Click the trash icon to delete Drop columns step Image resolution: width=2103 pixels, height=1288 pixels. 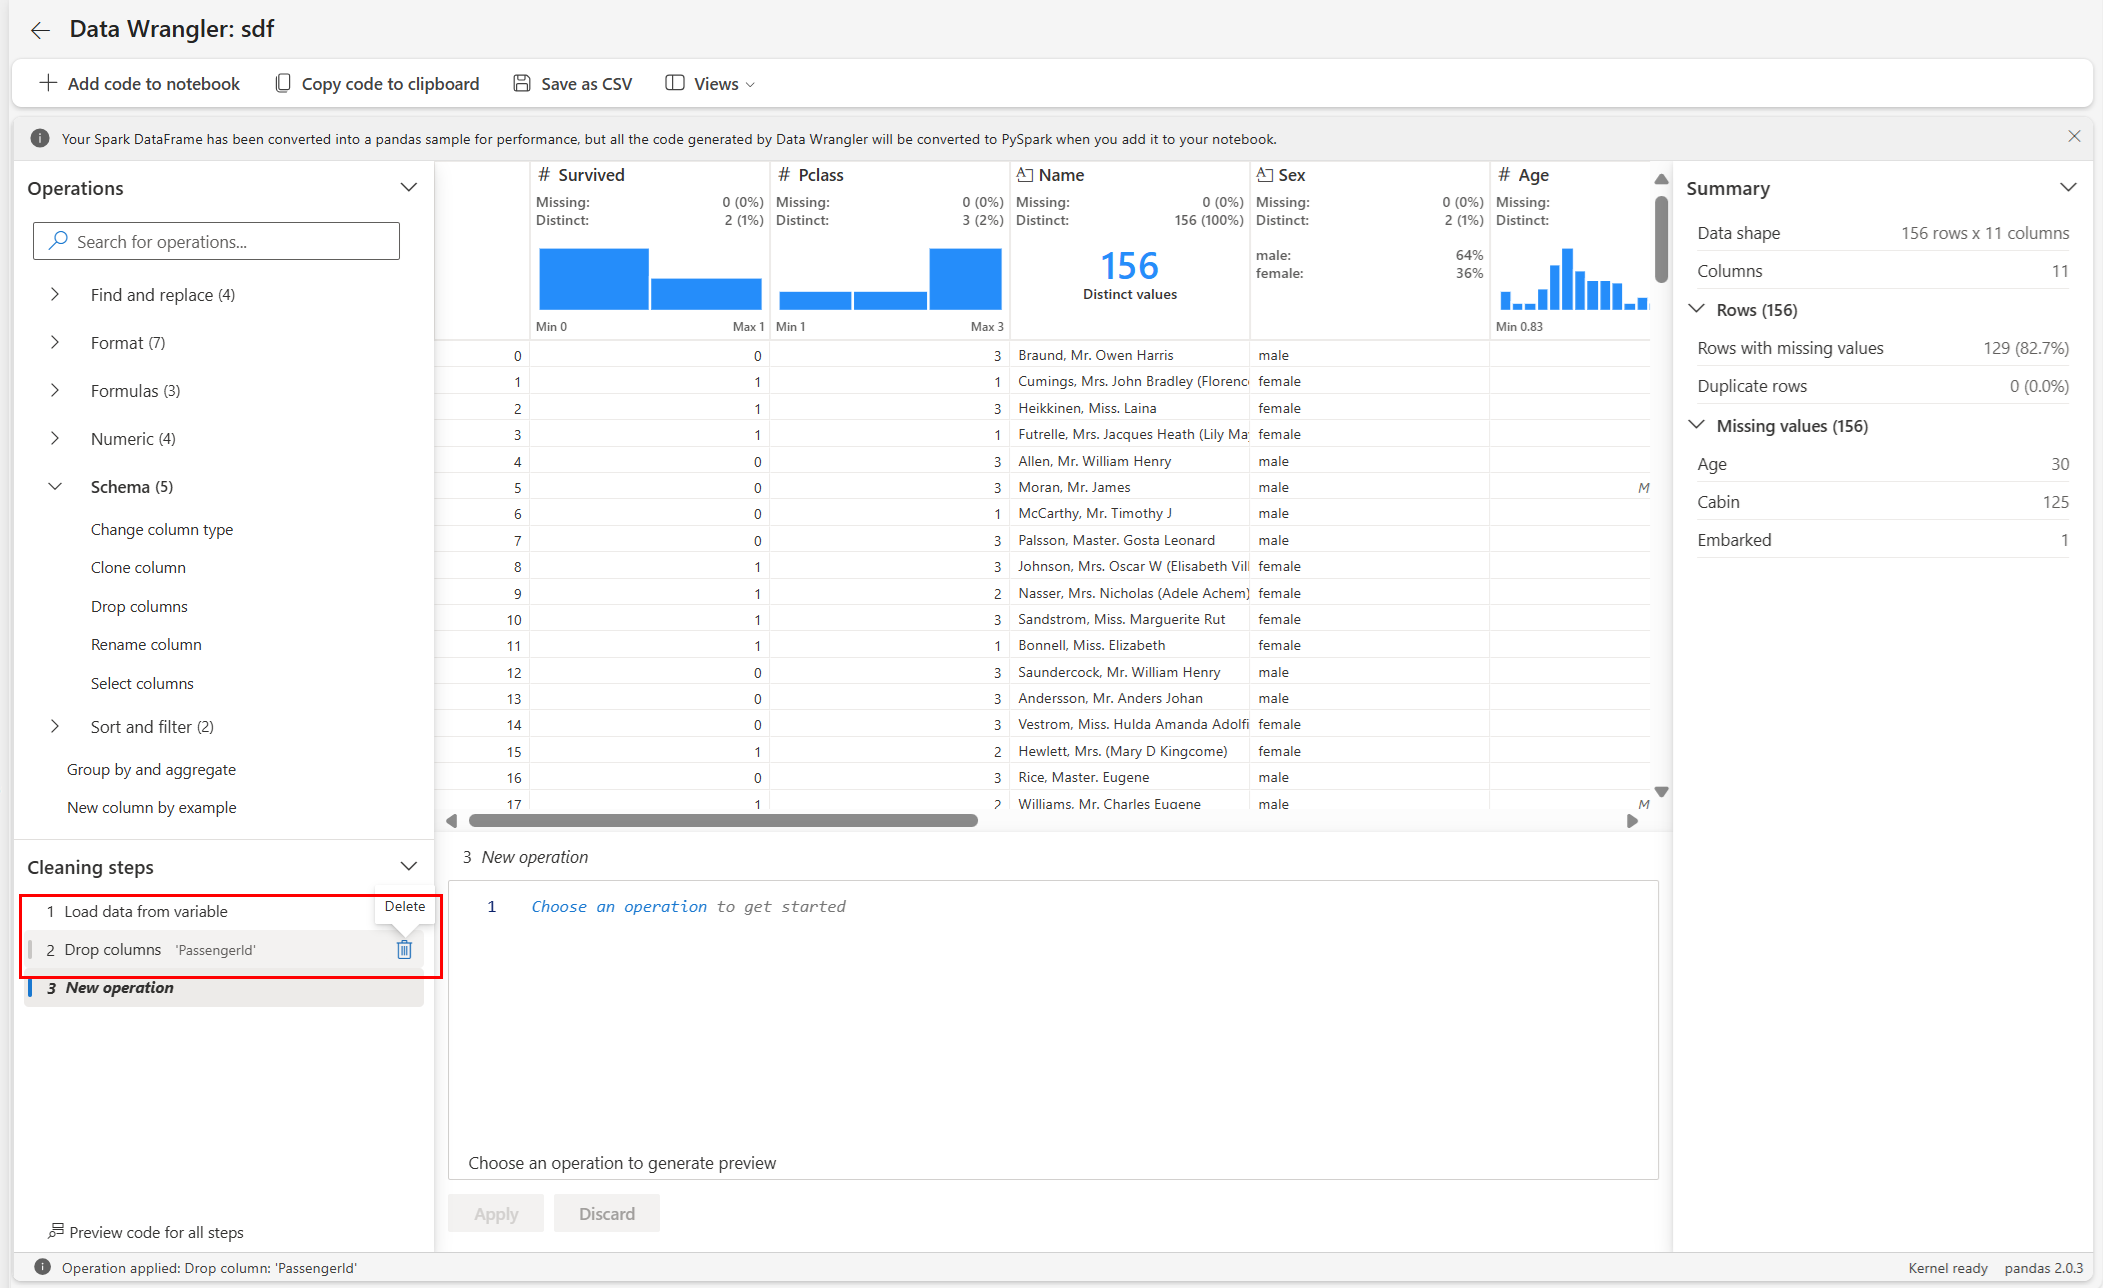tap(404, 949)
